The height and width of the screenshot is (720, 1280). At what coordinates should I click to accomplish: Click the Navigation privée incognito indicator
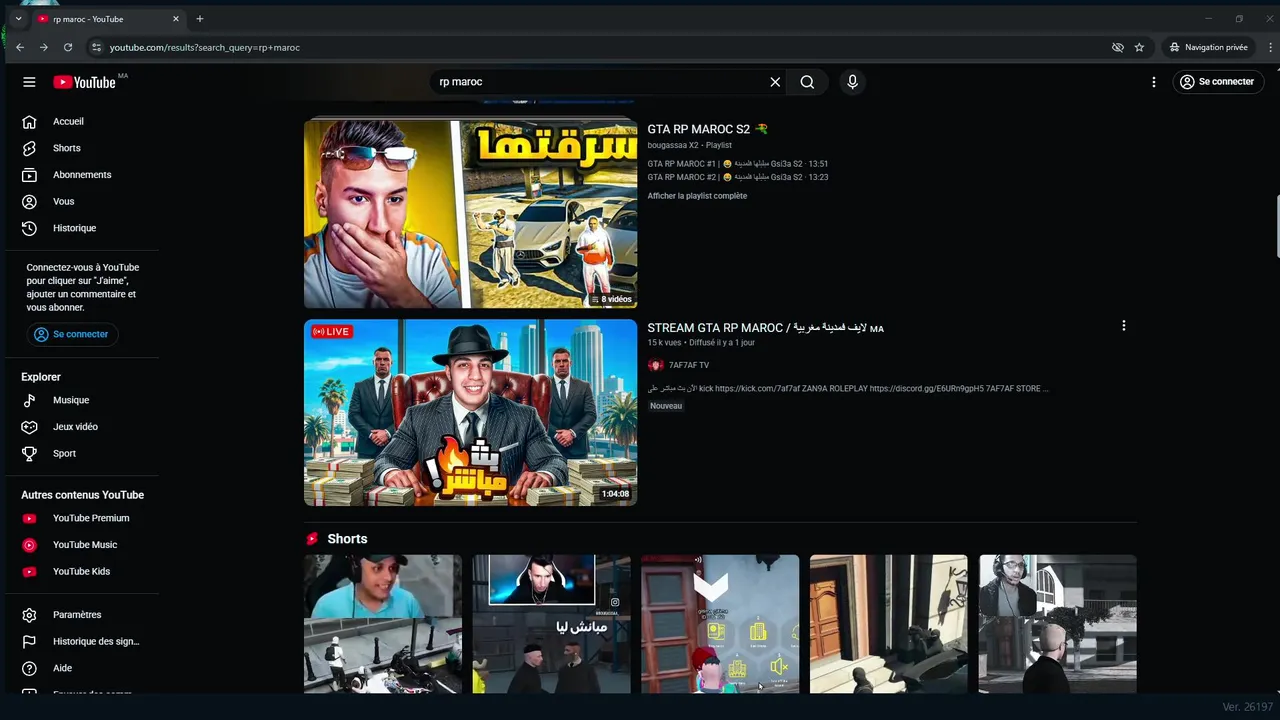(x=1208, y=47)
